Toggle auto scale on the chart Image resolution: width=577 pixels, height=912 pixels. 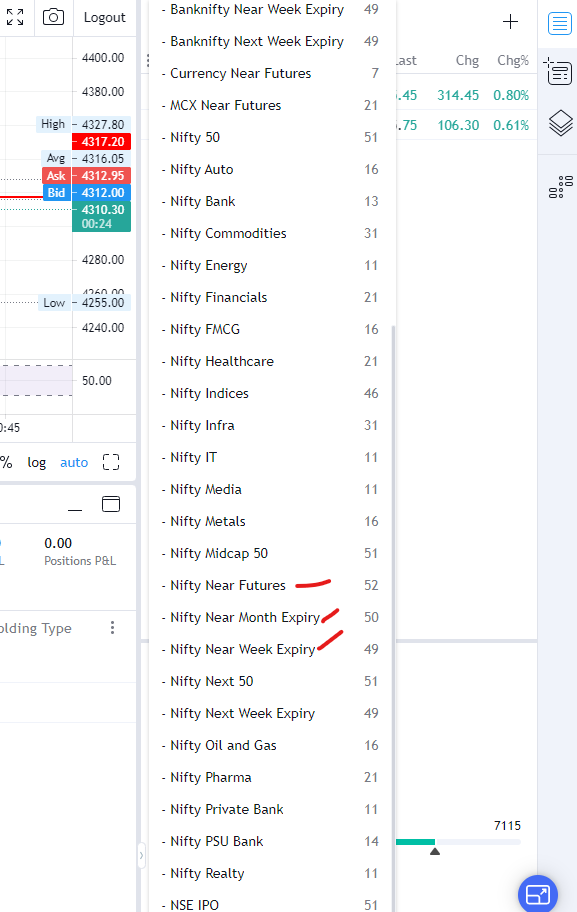[74, 463]
